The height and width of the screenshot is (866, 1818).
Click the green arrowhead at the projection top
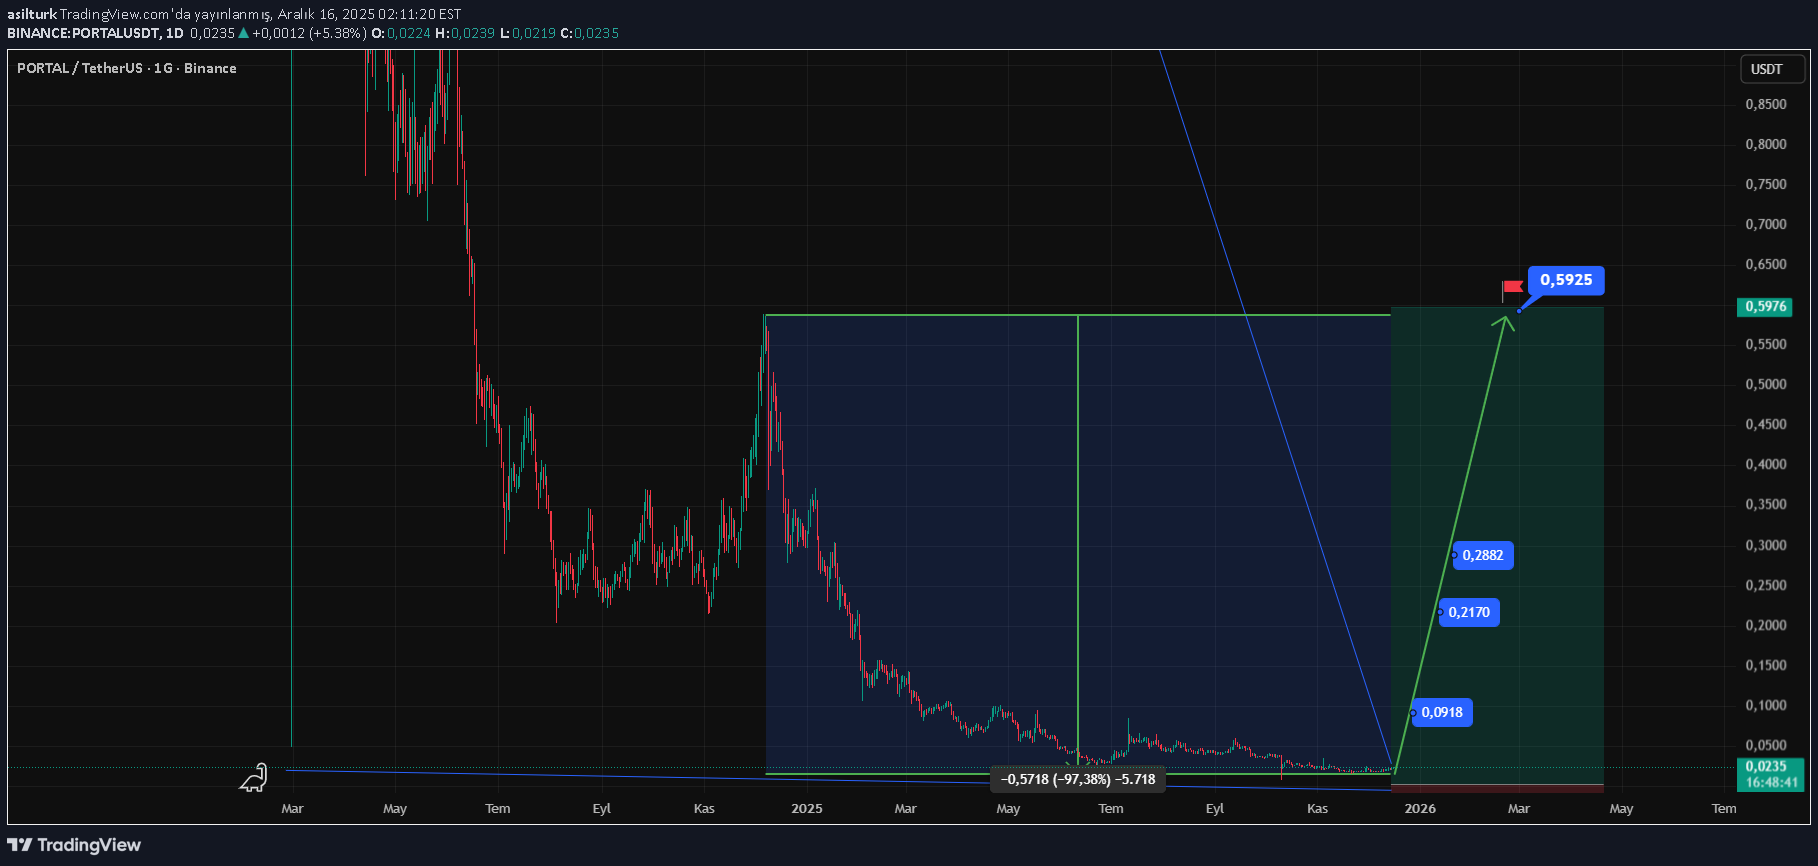1505,321
